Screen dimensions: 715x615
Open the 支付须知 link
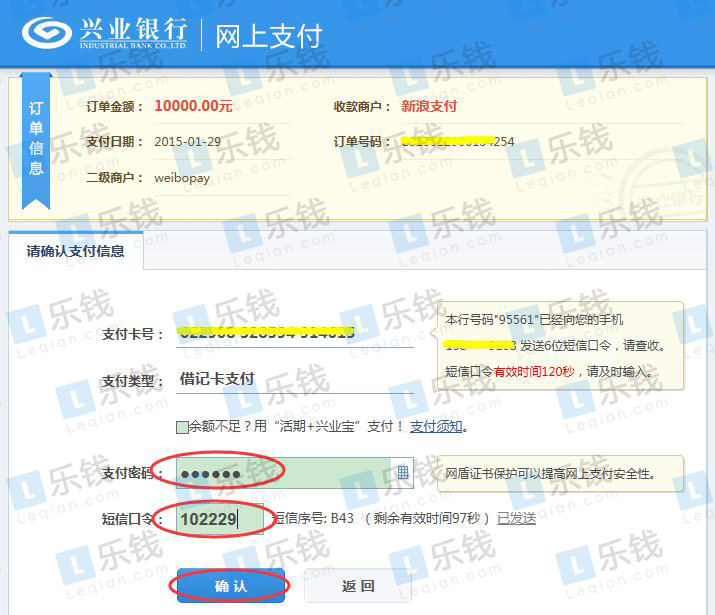click(x=436, y=426)
